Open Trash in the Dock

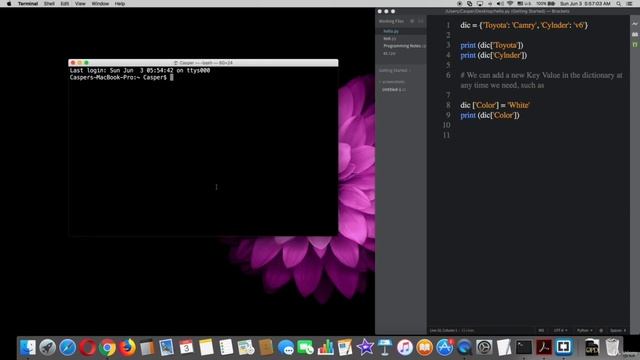click(x=612, y=347)
